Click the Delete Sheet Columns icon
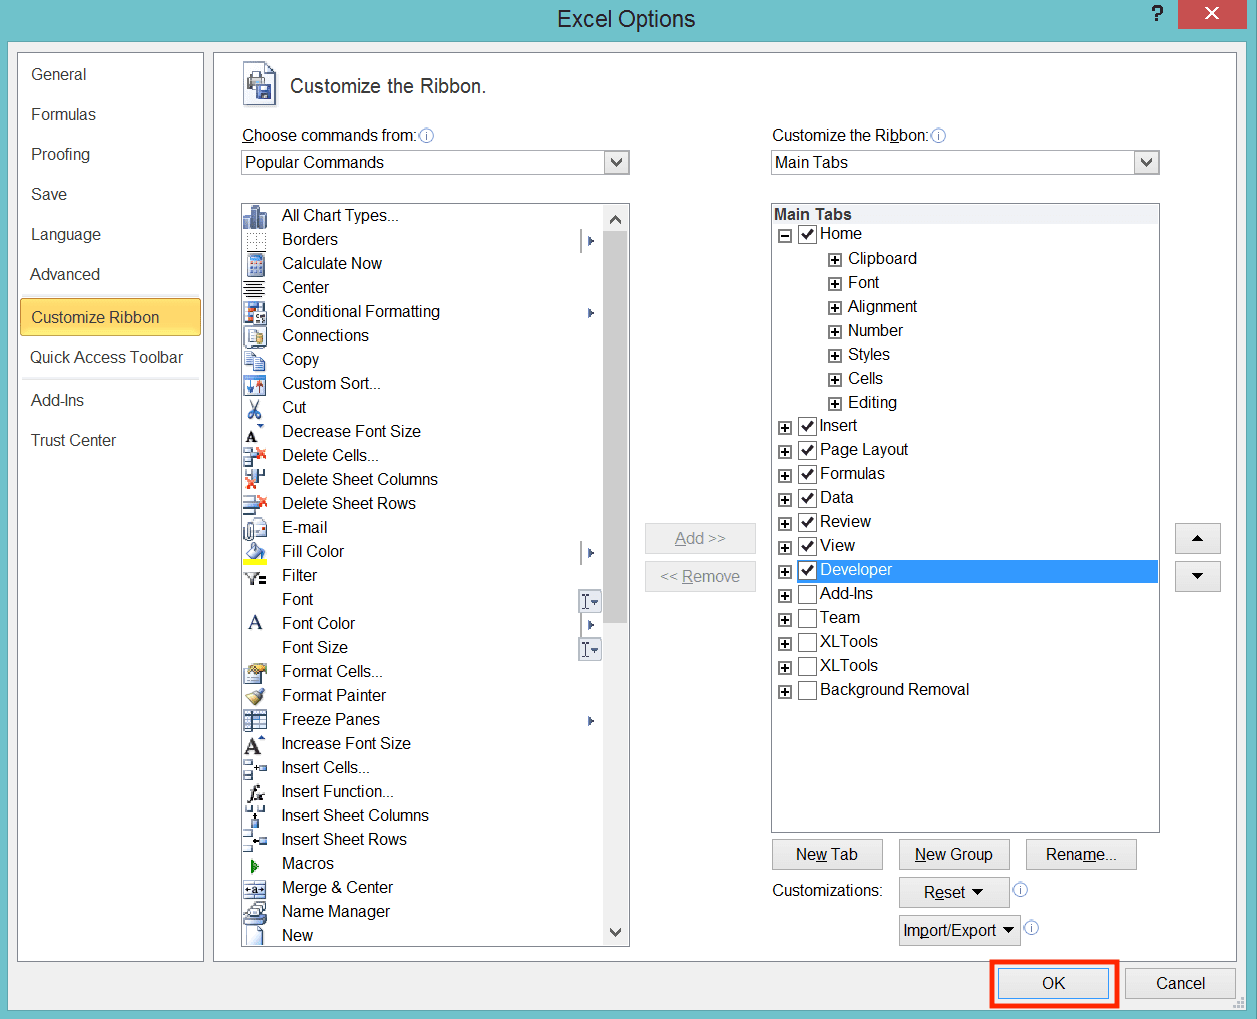Image resolution: width=1257 pixels, height=1019 pixels. (x=255, y=480)
